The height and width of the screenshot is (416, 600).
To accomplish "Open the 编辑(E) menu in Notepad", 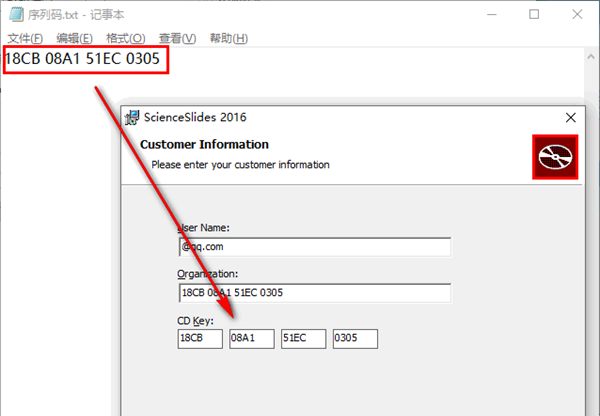I will pyautogui.click(x=74, y=38).
